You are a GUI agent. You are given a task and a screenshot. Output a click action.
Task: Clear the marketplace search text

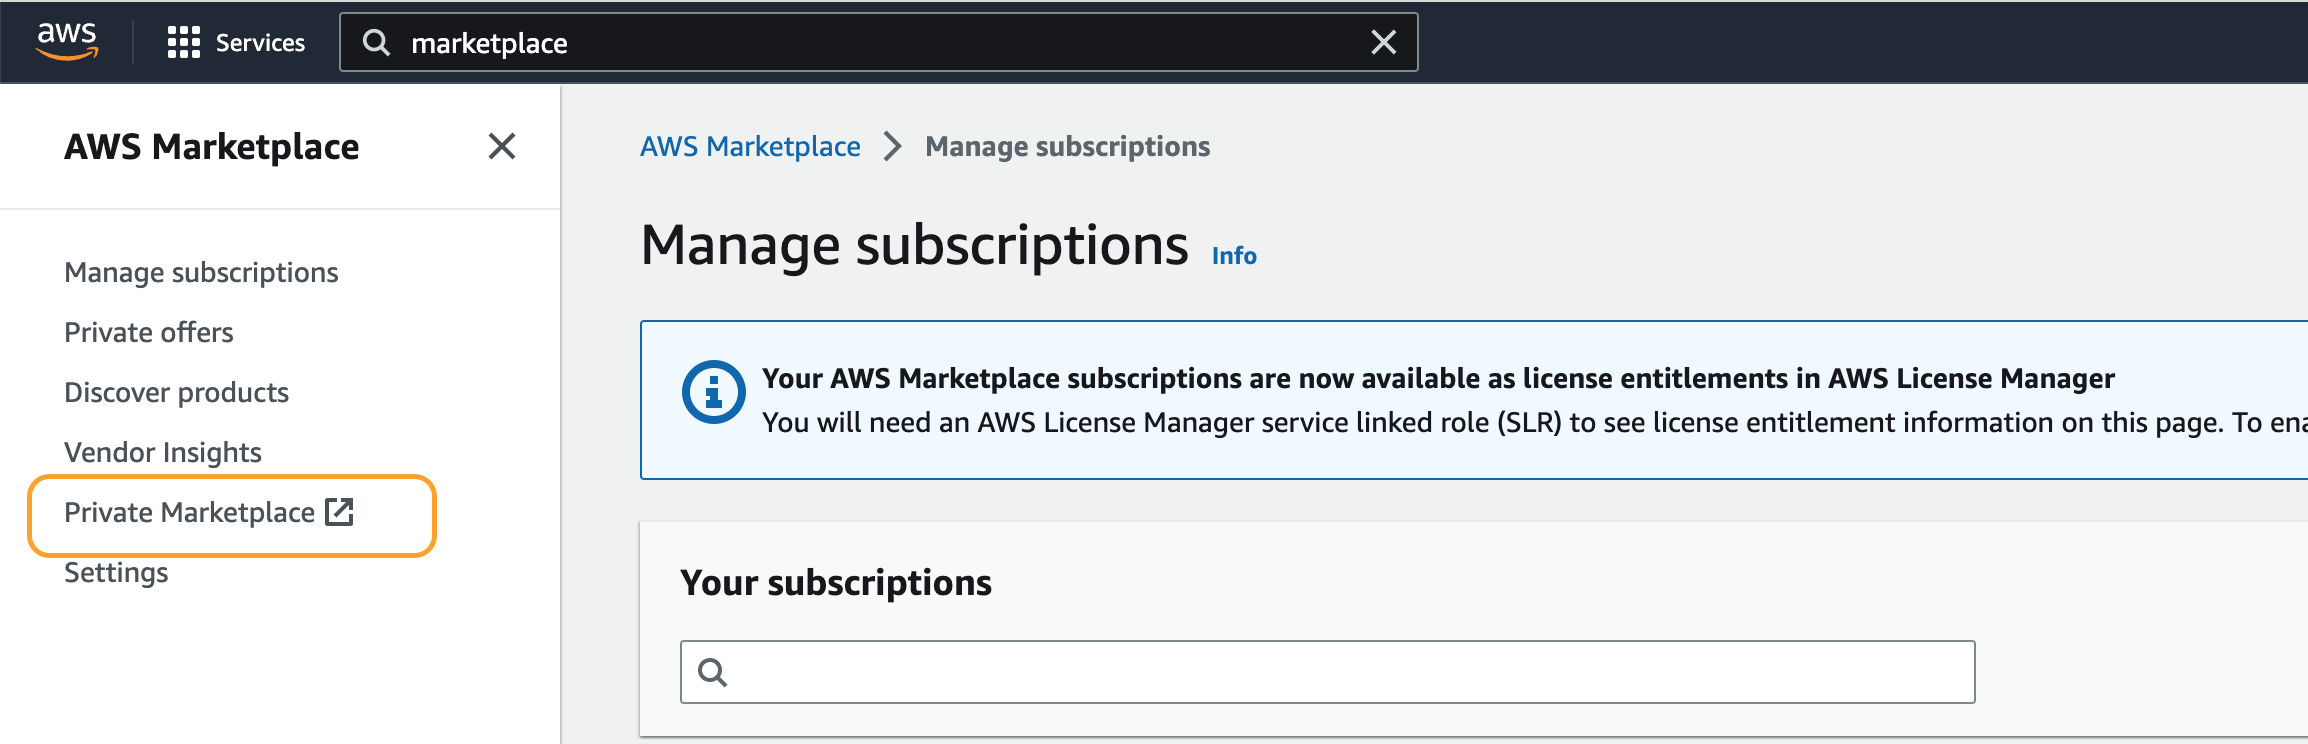(x=1383, y=42)
